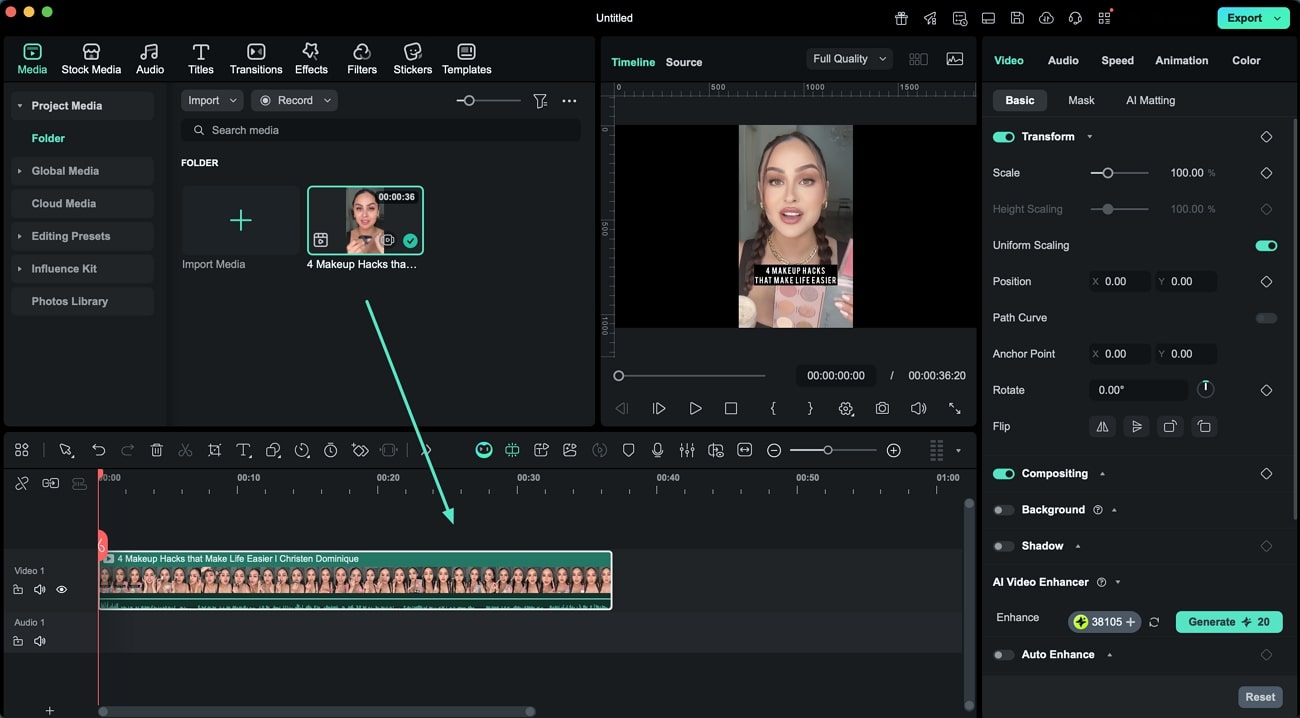1300x718 pixels.
Task: Take a snapshot with the camera icon
Action: 881,408
